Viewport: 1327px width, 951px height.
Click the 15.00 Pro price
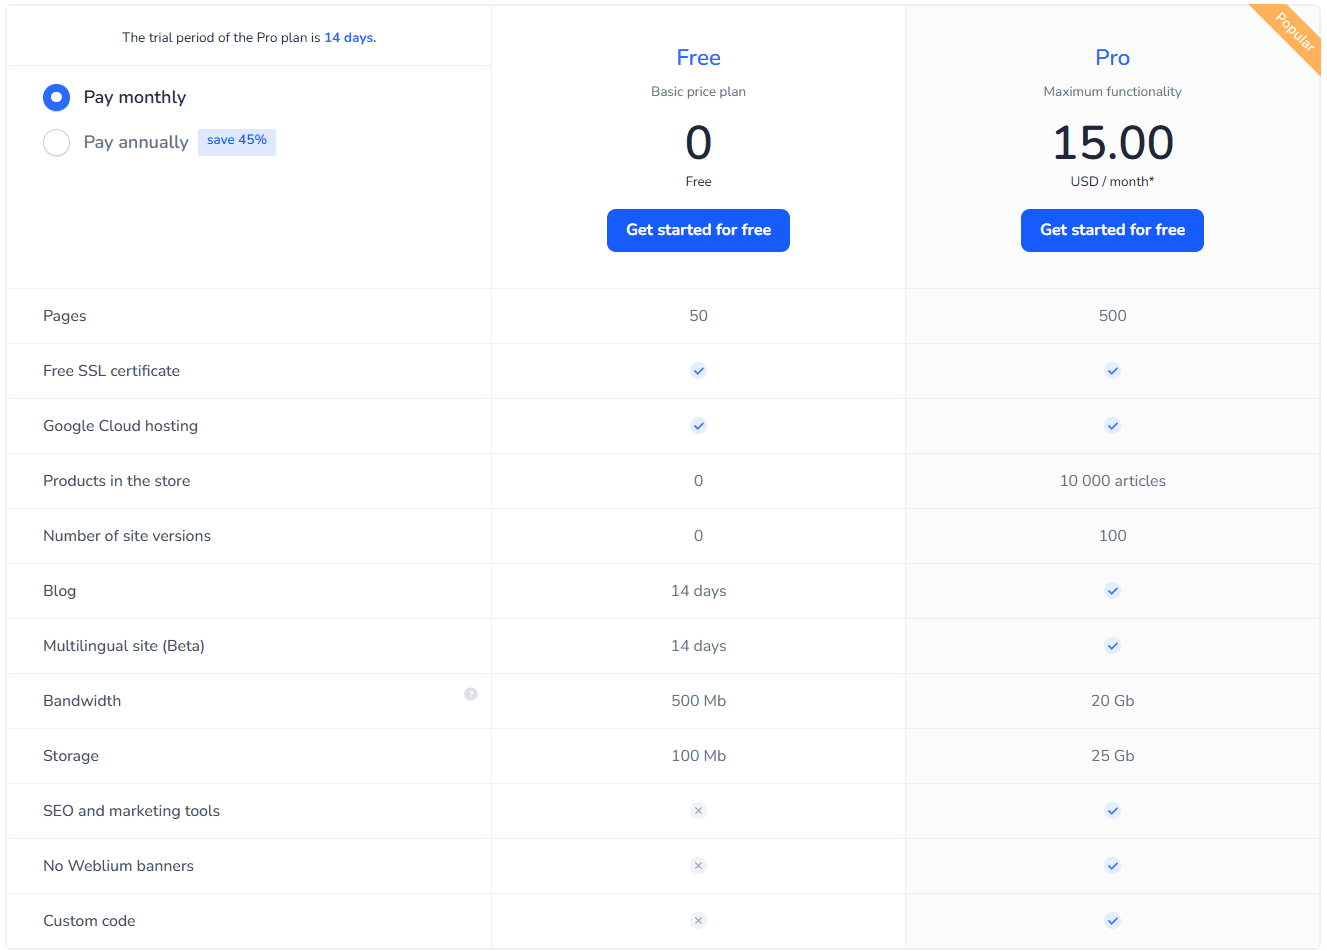[1112, 143]
